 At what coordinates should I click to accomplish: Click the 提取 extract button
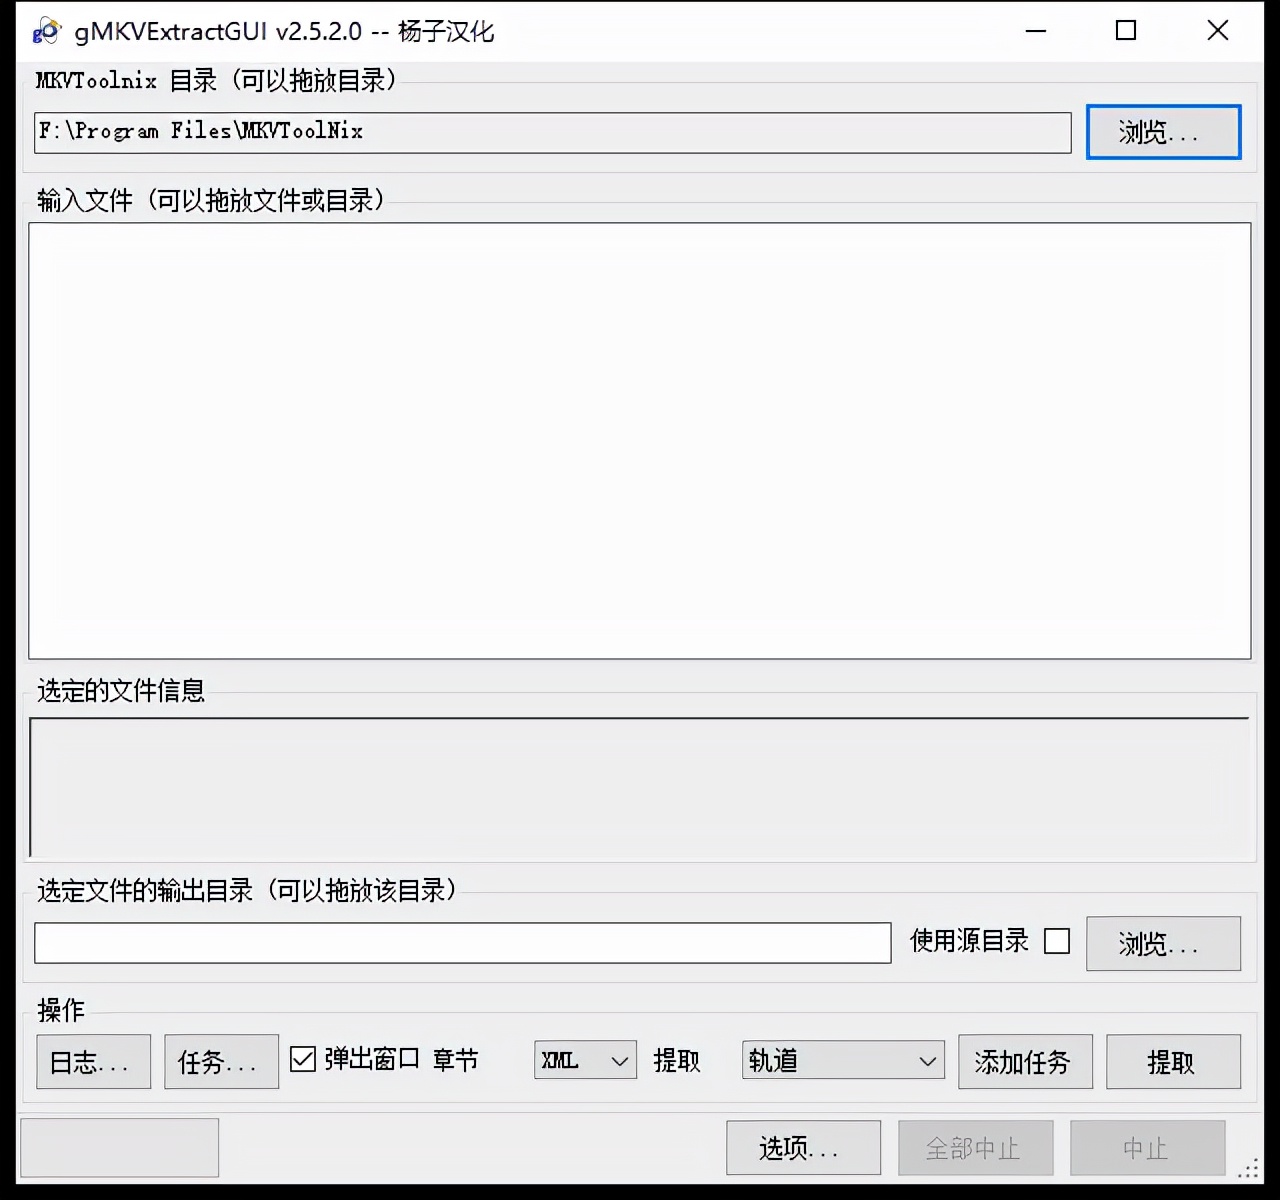click(x=1173, y=1062)
